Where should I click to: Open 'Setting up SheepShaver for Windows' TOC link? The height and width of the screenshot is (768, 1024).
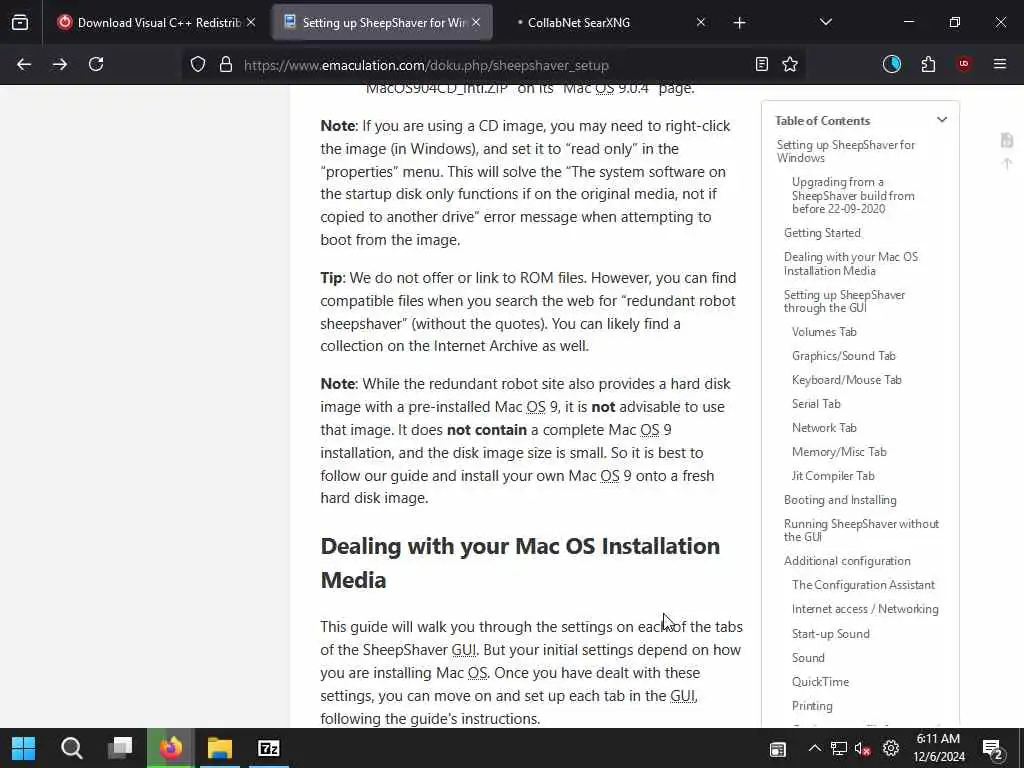click(846, 152)
